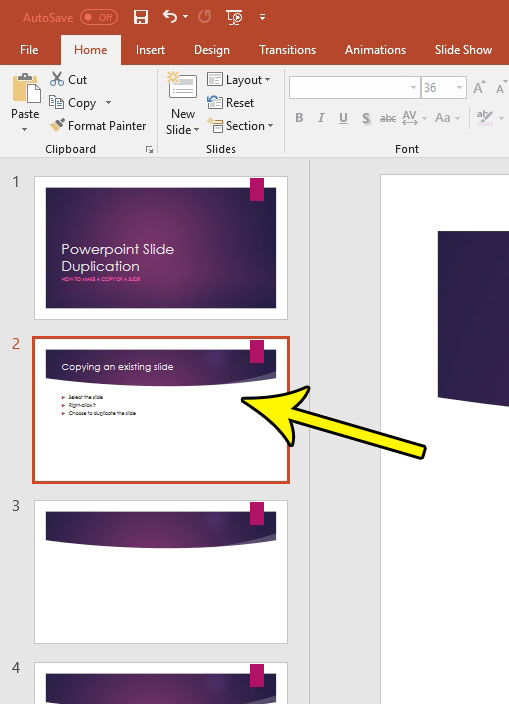Click the New Slide icon
This screenshot has width=509, height=704.
click(x=182, y=86)
